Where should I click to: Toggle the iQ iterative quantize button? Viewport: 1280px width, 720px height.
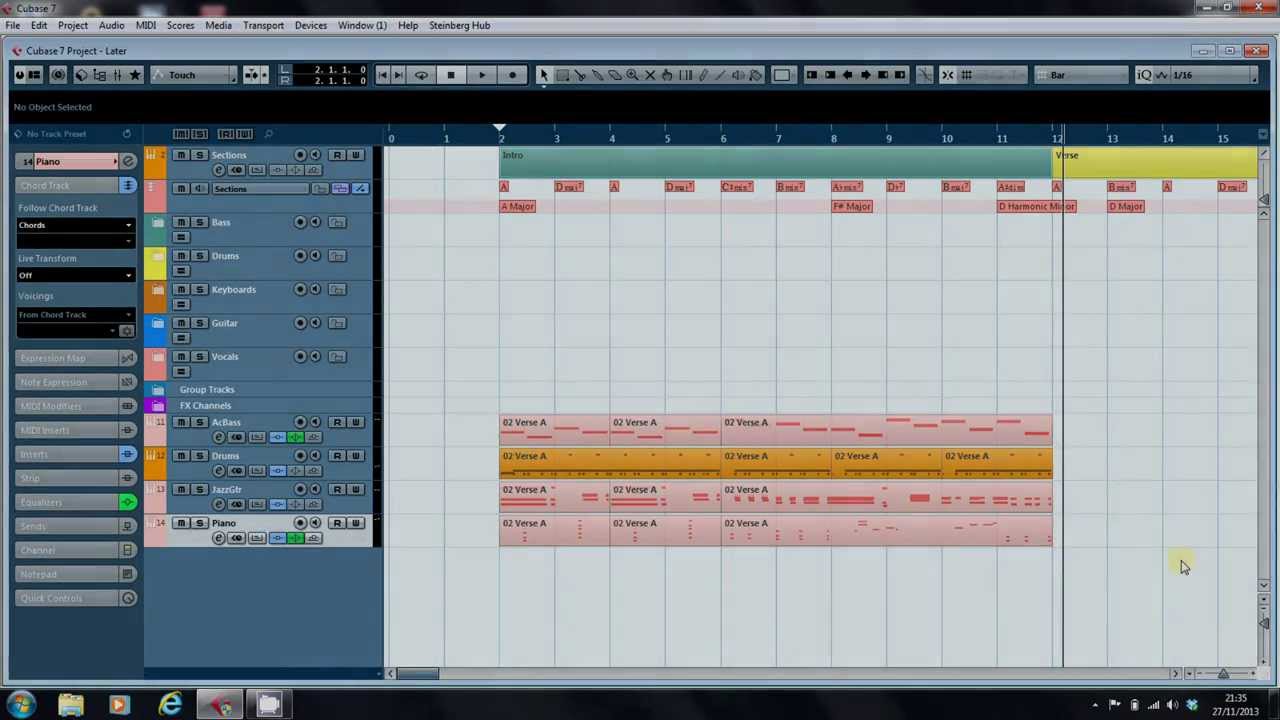1146,75
